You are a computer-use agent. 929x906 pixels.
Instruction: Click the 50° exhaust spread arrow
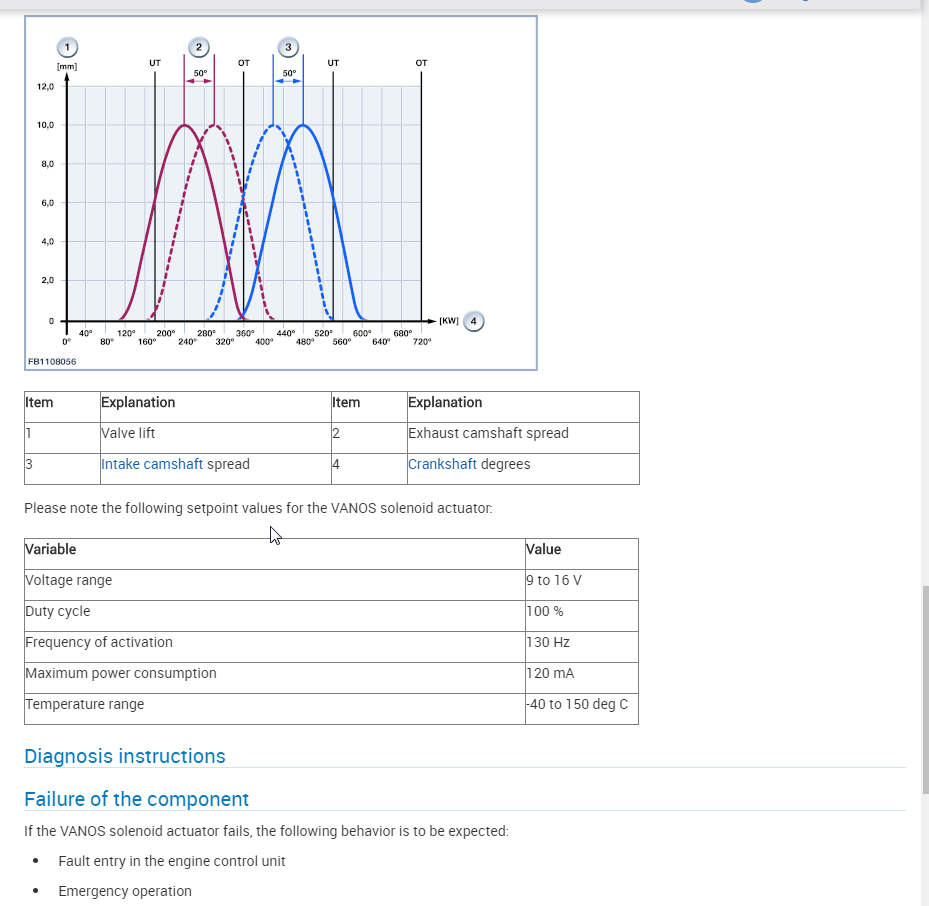[x=199, y=82]
